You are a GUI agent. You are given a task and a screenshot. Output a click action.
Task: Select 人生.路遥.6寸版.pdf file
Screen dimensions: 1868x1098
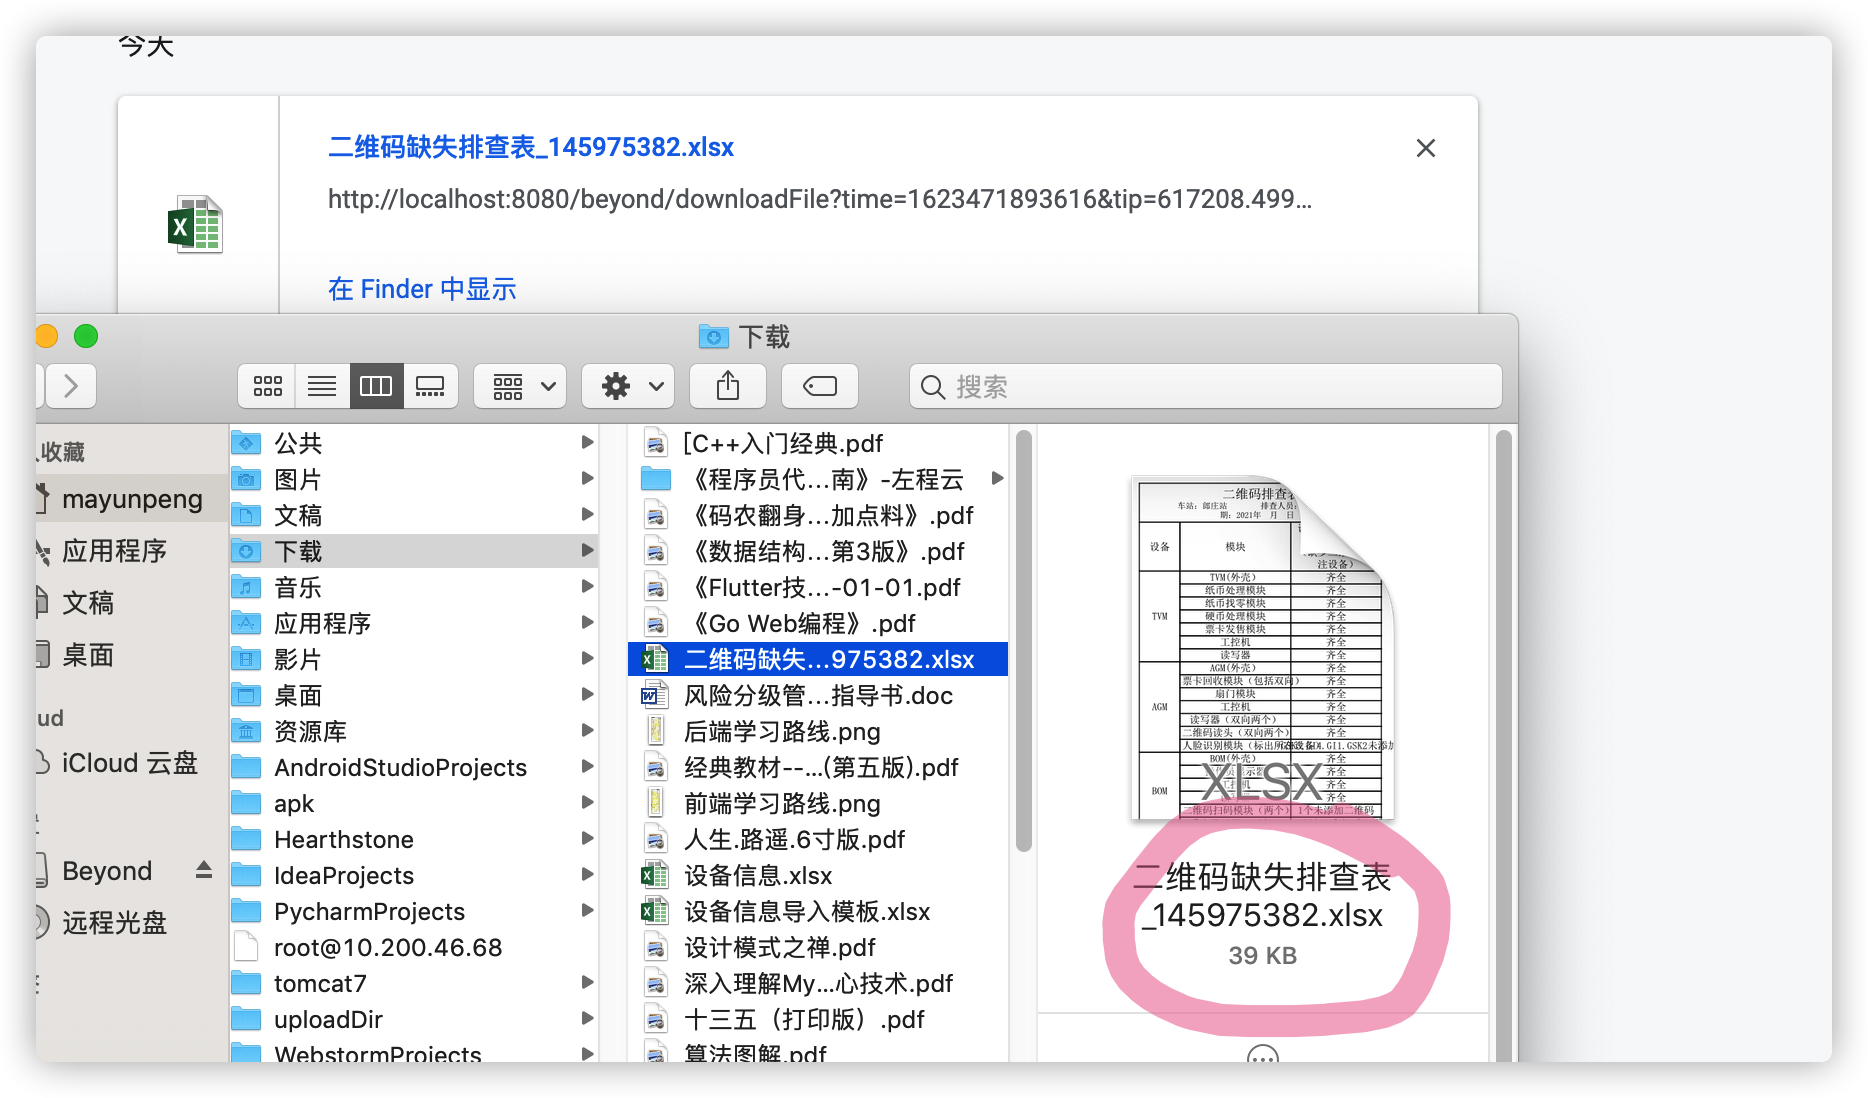tap(818, 839)
